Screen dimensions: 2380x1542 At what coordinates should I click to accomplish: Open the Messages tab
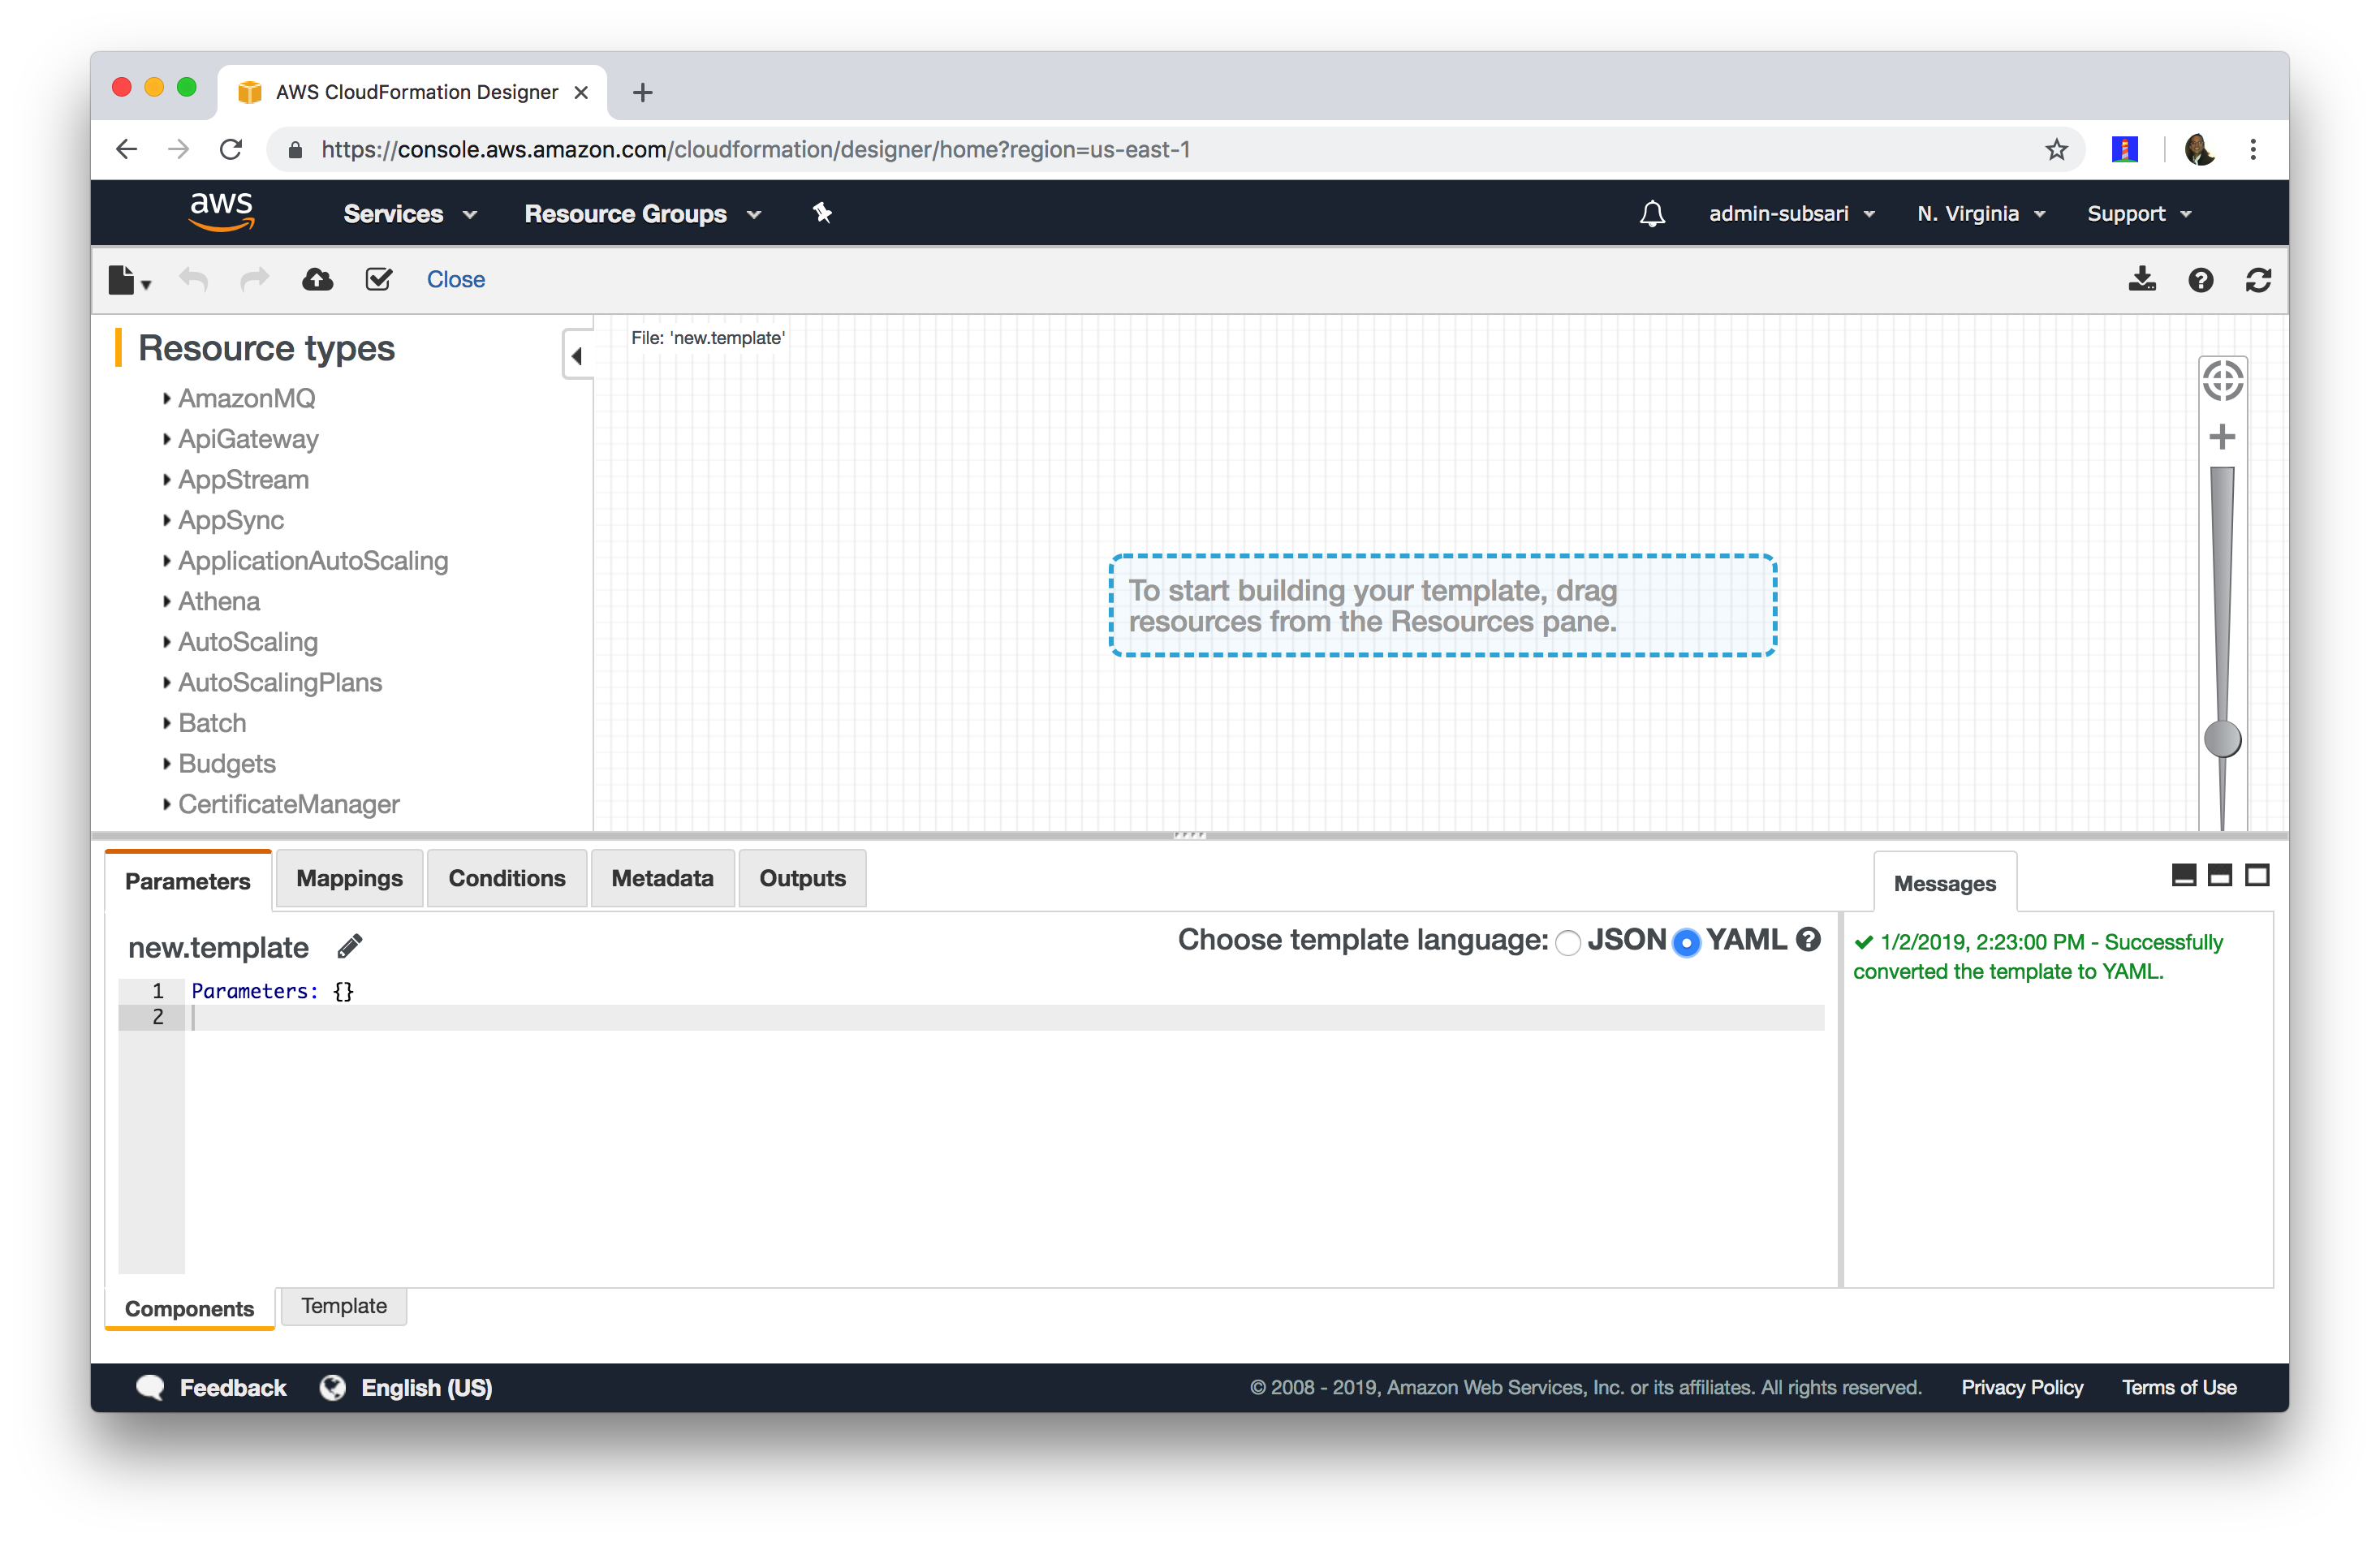click(1944, 883)
